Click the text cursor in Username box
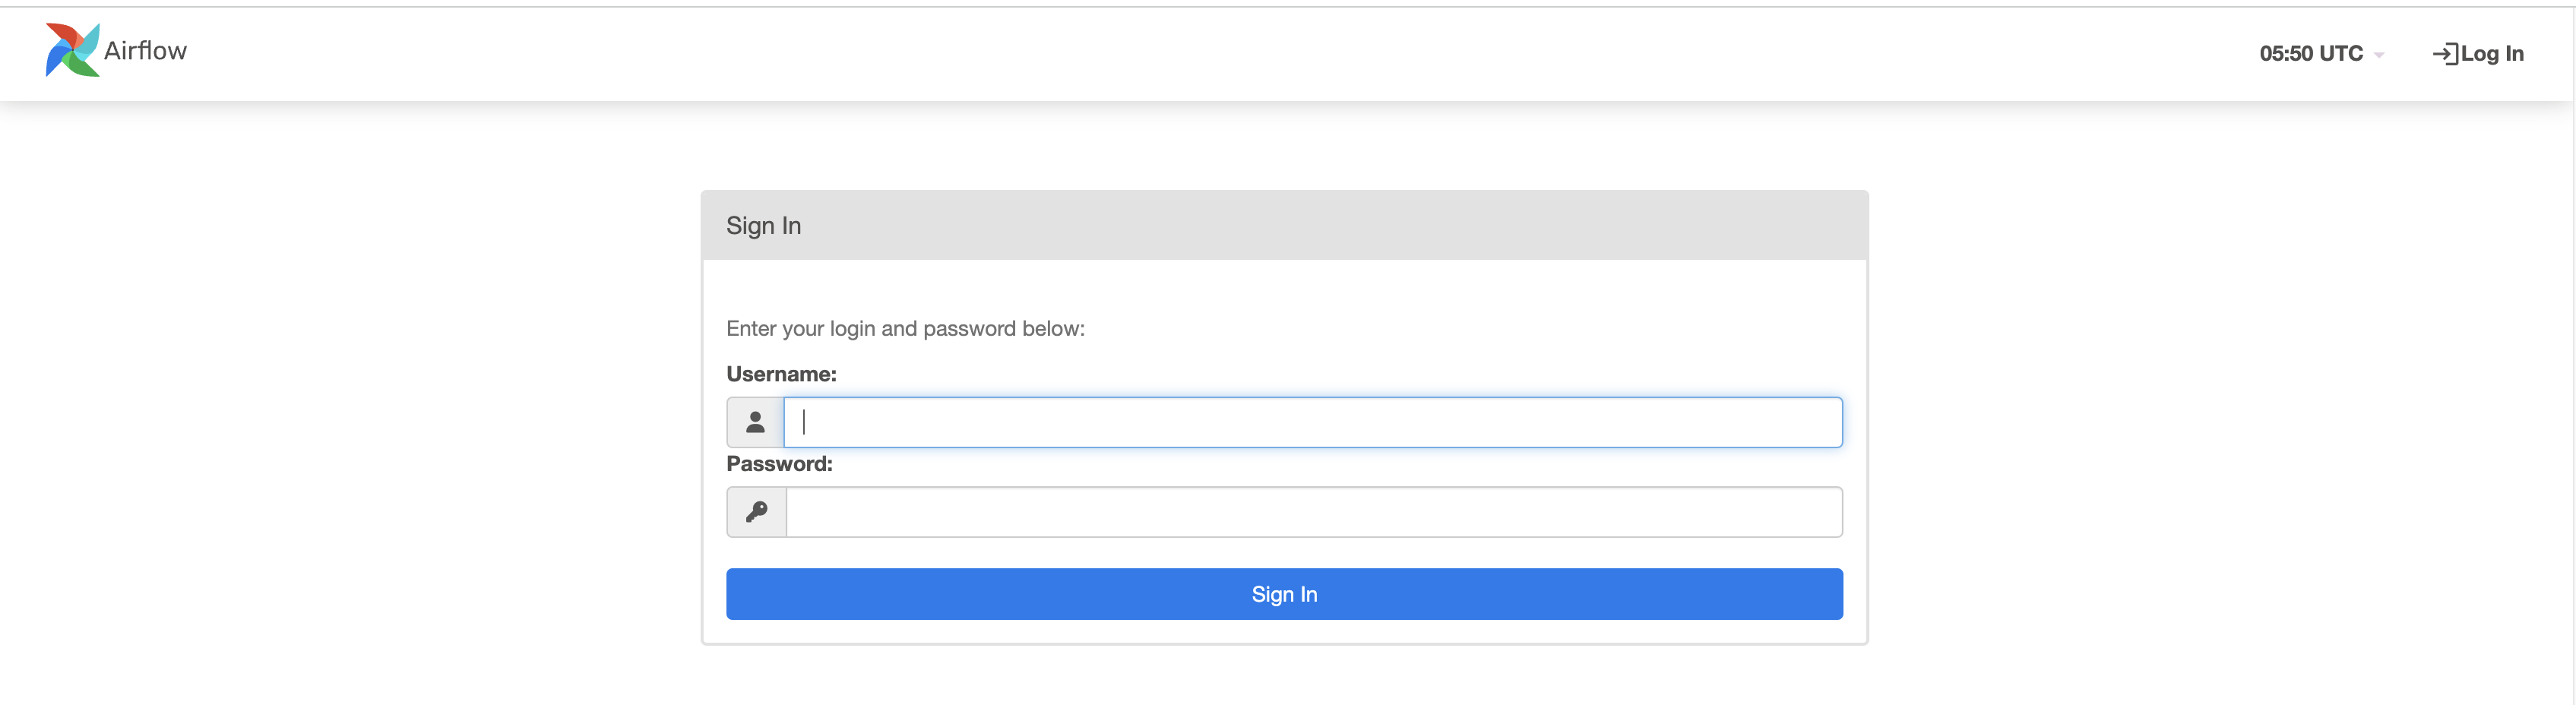 point(804,423)
